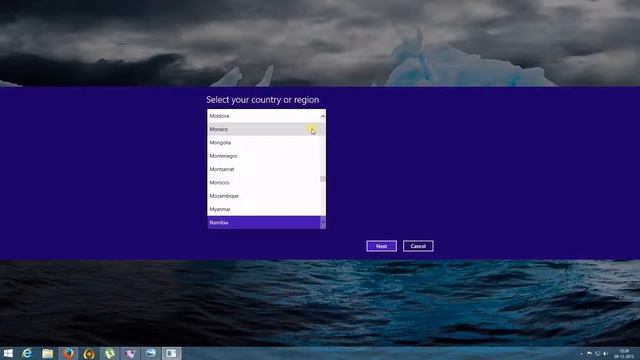The height and width of the screenshot is (360, 640).
Task: Select Mozambique in the country list
Action: tap(264, 196)
